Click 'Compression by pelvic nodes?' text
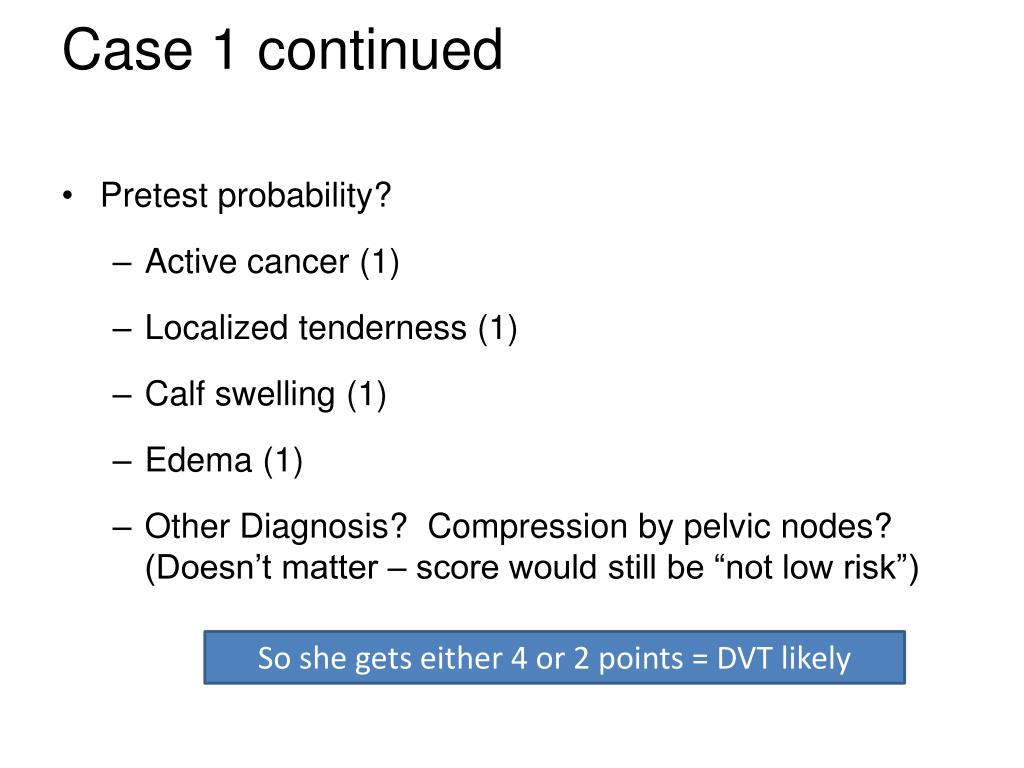This screenshot has height=768, width=1024. point(660,526)
